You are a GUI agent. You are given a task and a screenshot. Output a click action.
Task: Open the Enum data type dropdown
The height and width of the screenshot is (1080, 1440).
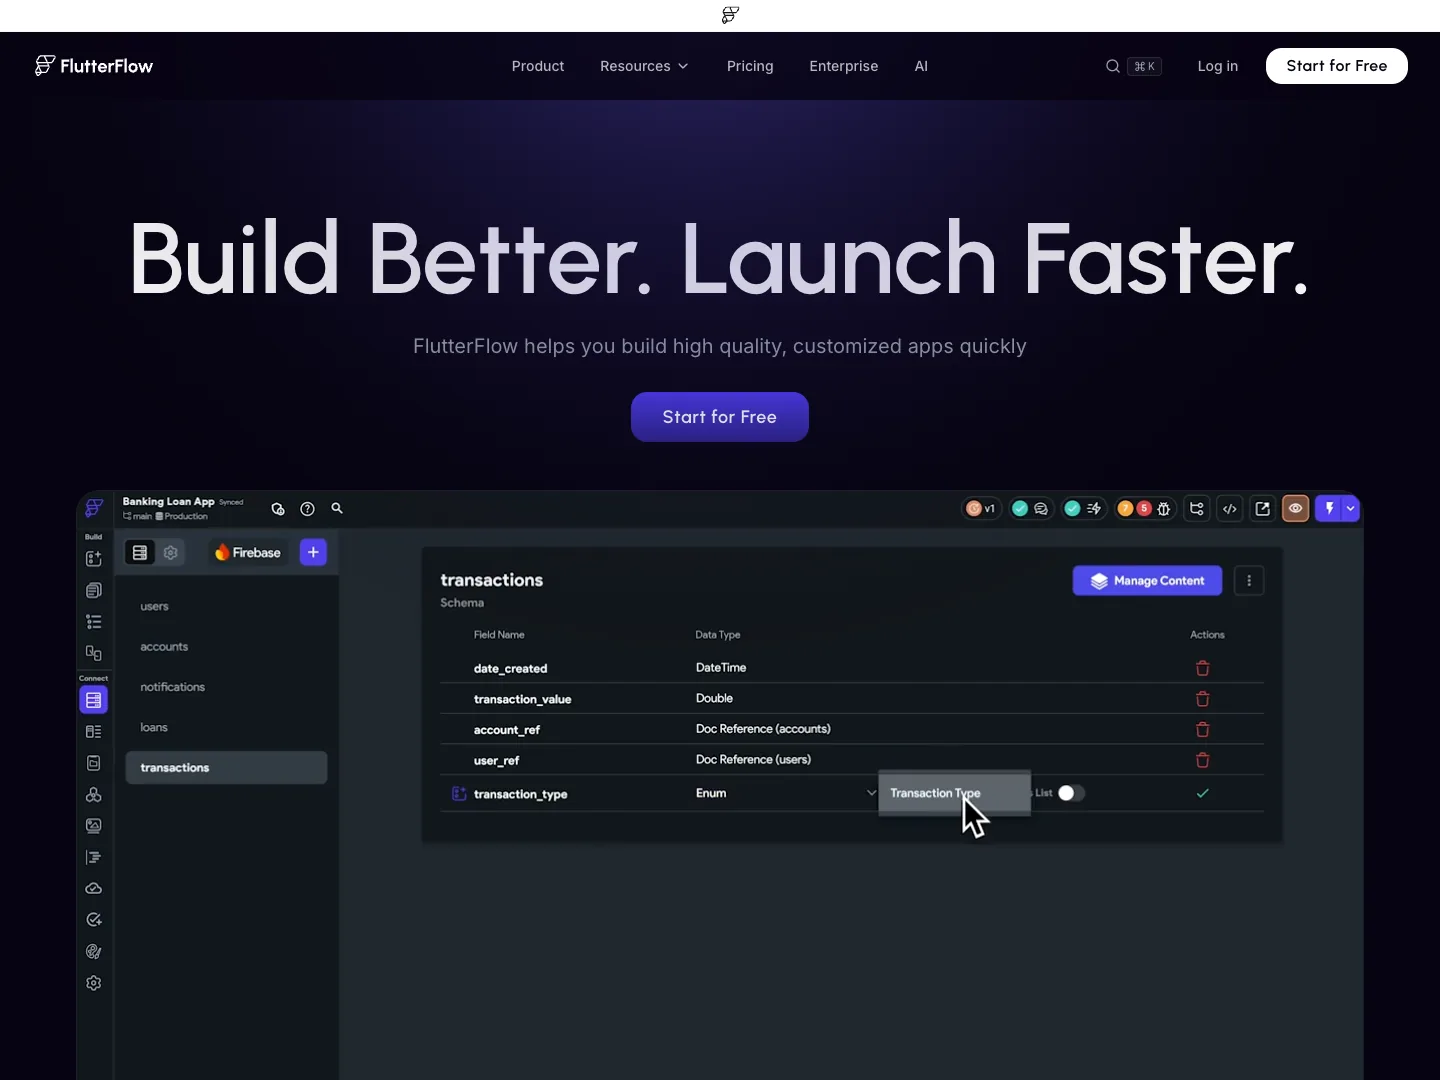786,793
